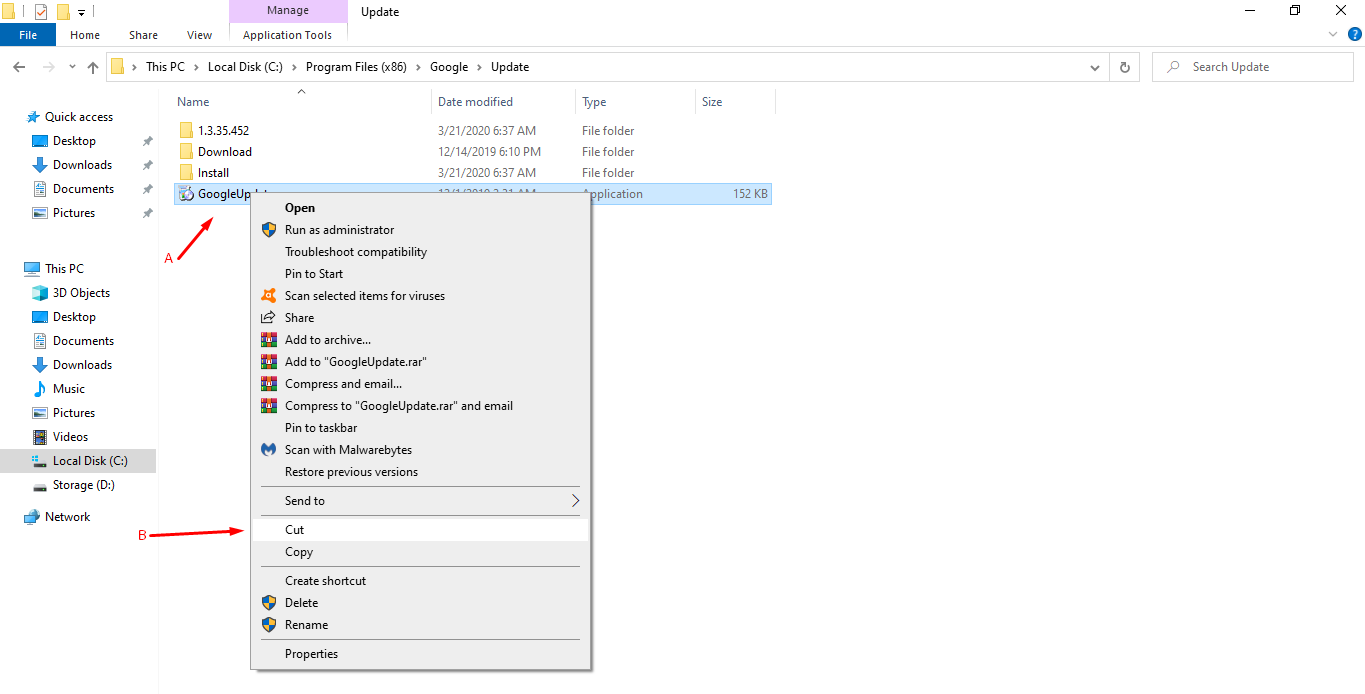Click Scan selected items for viruses

click(420, 296)
